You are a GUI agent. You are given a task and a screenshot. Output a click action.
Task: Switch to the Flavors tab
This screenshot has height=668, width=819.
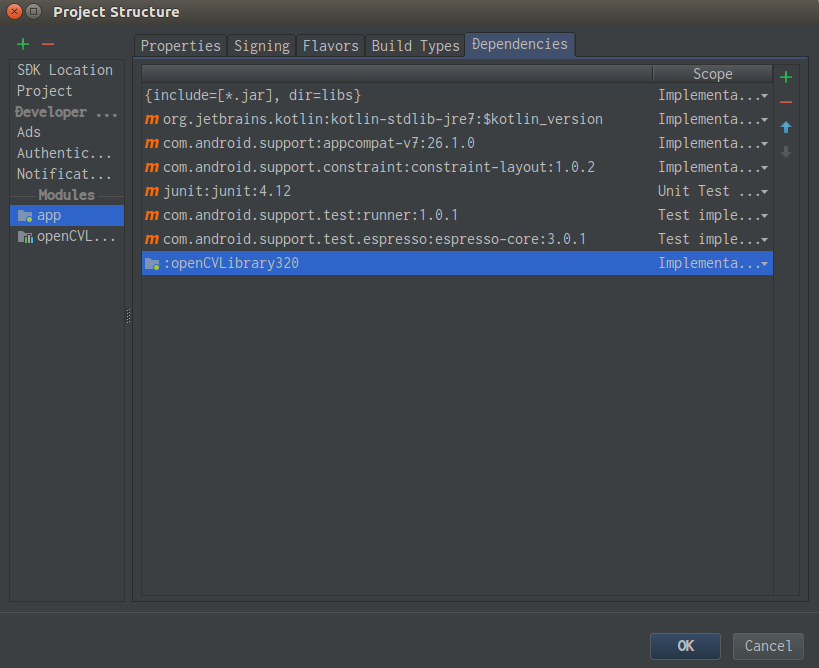(x=331, y=46)
